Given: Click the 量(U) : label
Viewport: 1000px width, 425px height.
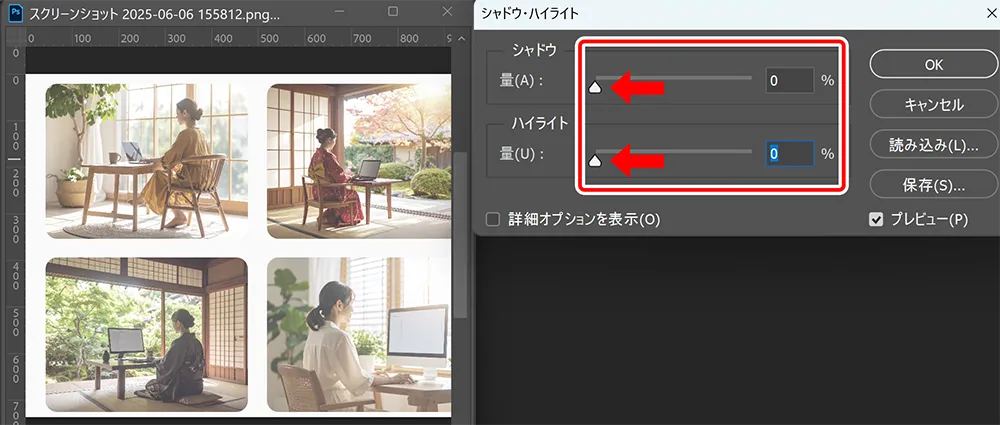Looking at the screenshot, I should (x=521, y=154).
